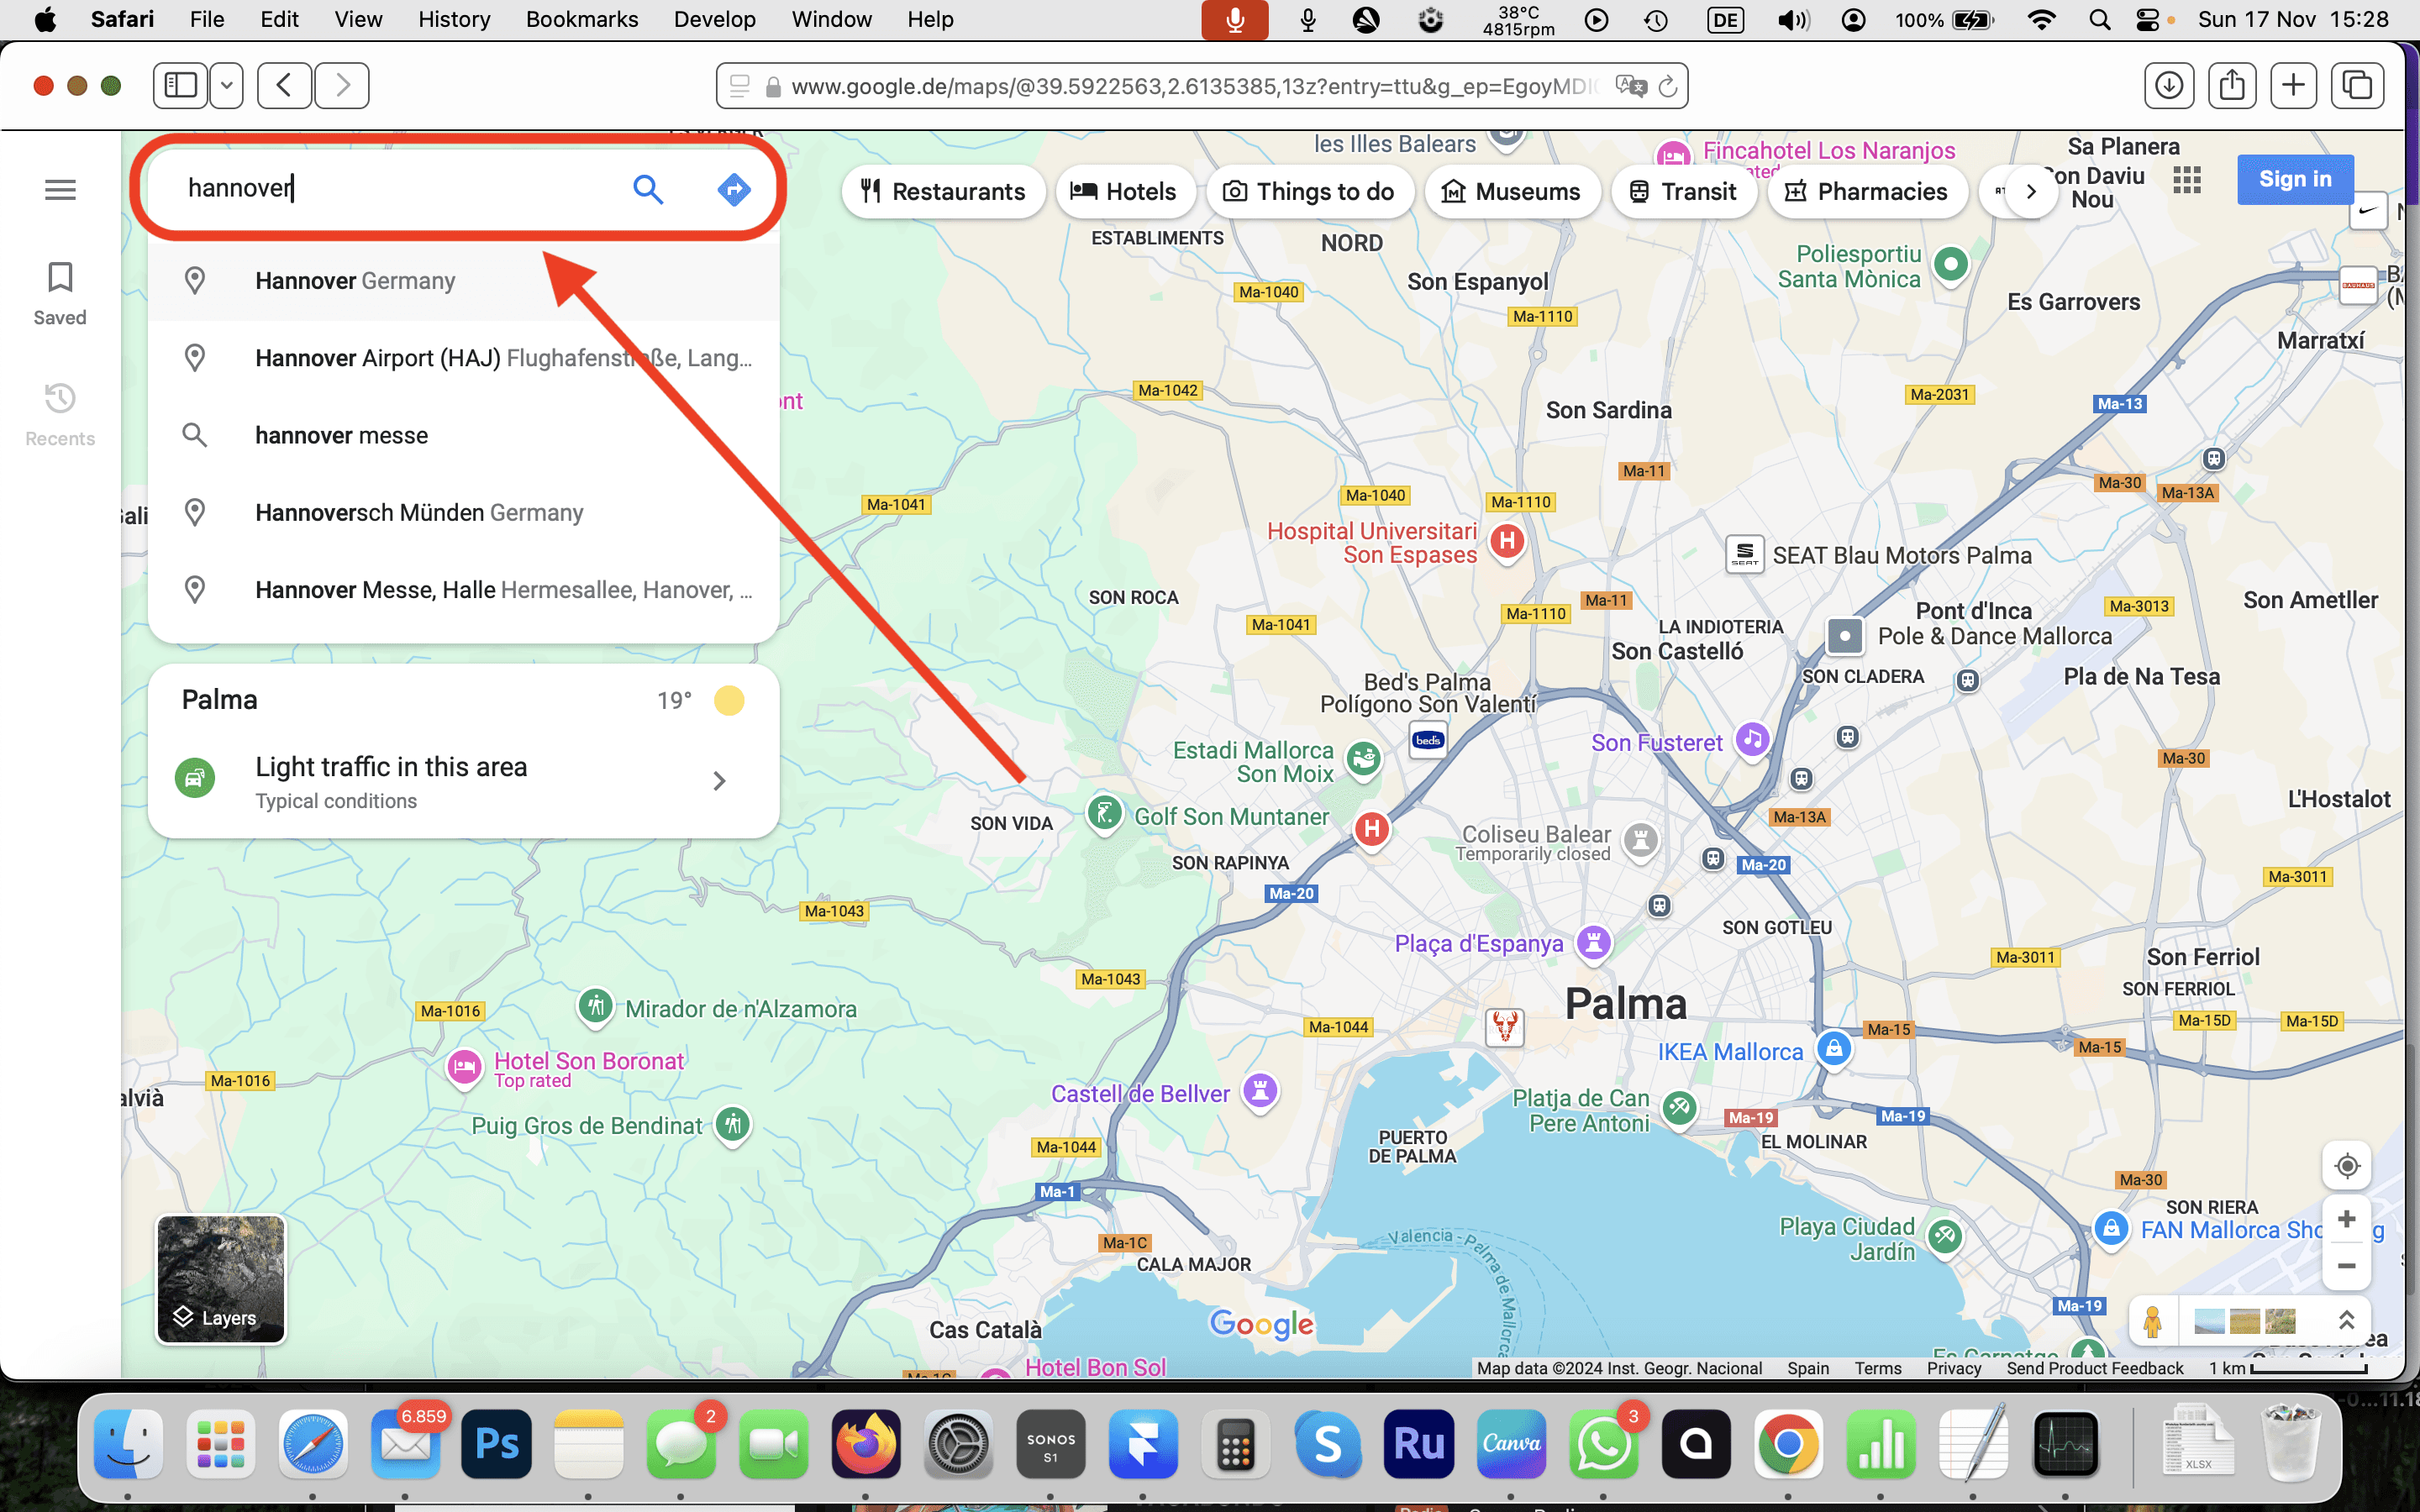
Task: Open the Bookmarks menu in menu bar
Action: point(582,19)
